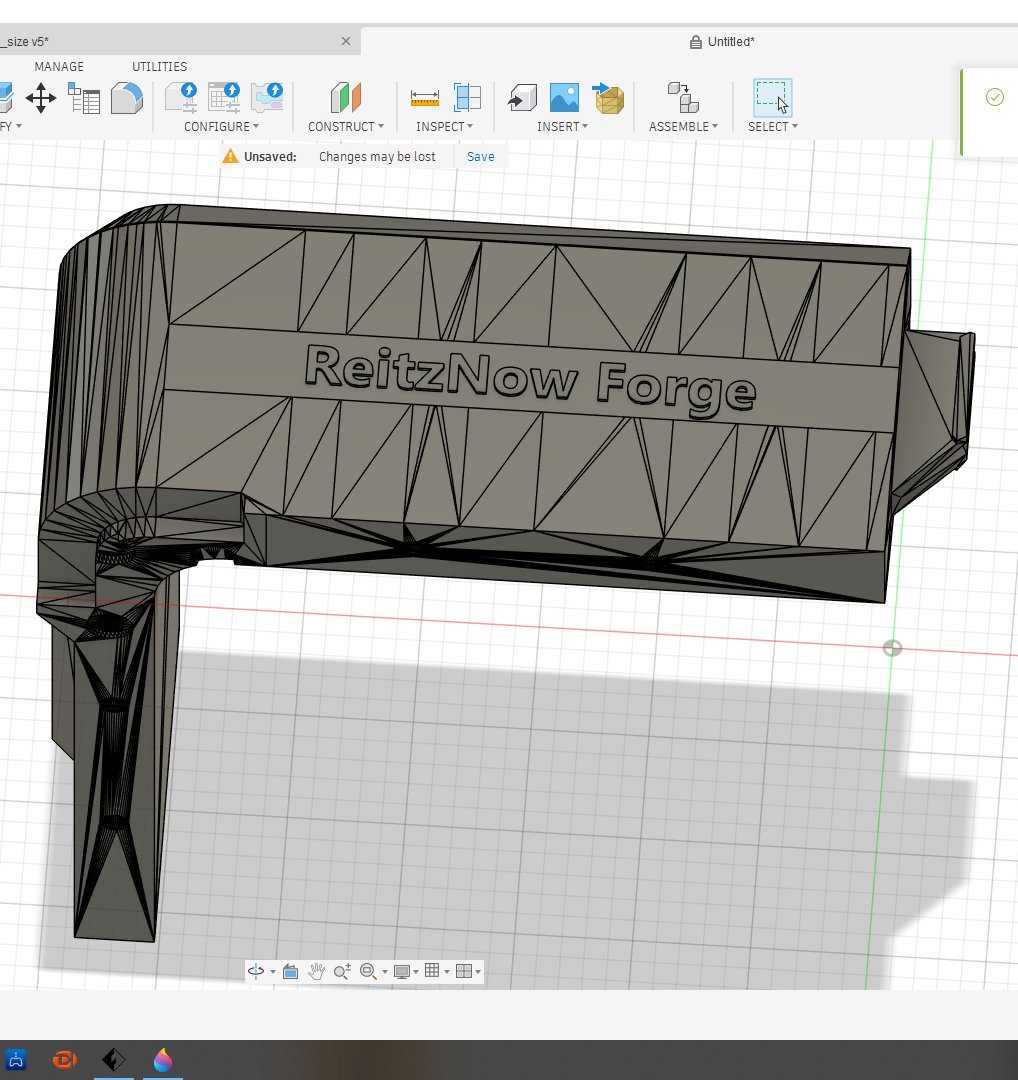The height and width of the screenshot is (1080, 1018).
Task: Choose the Insert Canvas image icon
Action: click(x=564, y=98)
